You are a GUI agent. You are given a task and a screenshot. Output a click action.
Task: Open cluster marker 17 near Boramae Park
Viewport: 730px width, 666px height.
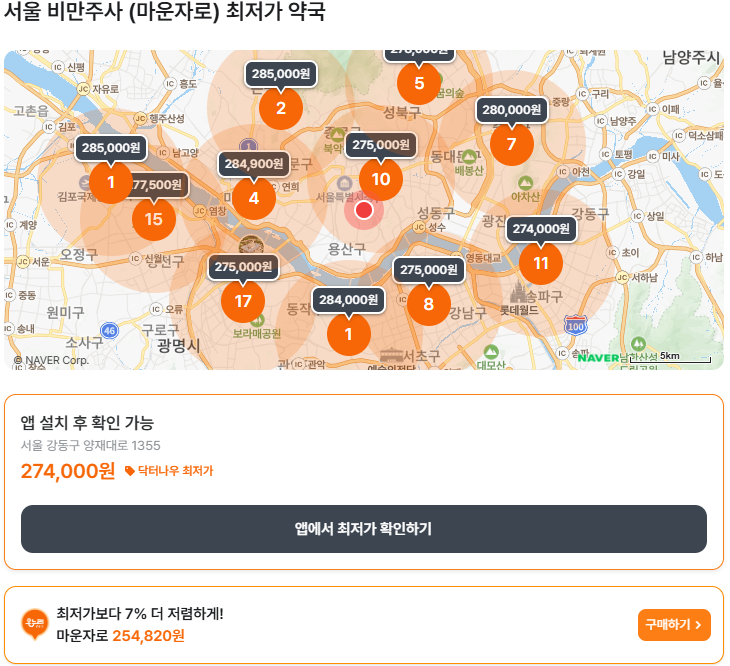coord(243,301)
